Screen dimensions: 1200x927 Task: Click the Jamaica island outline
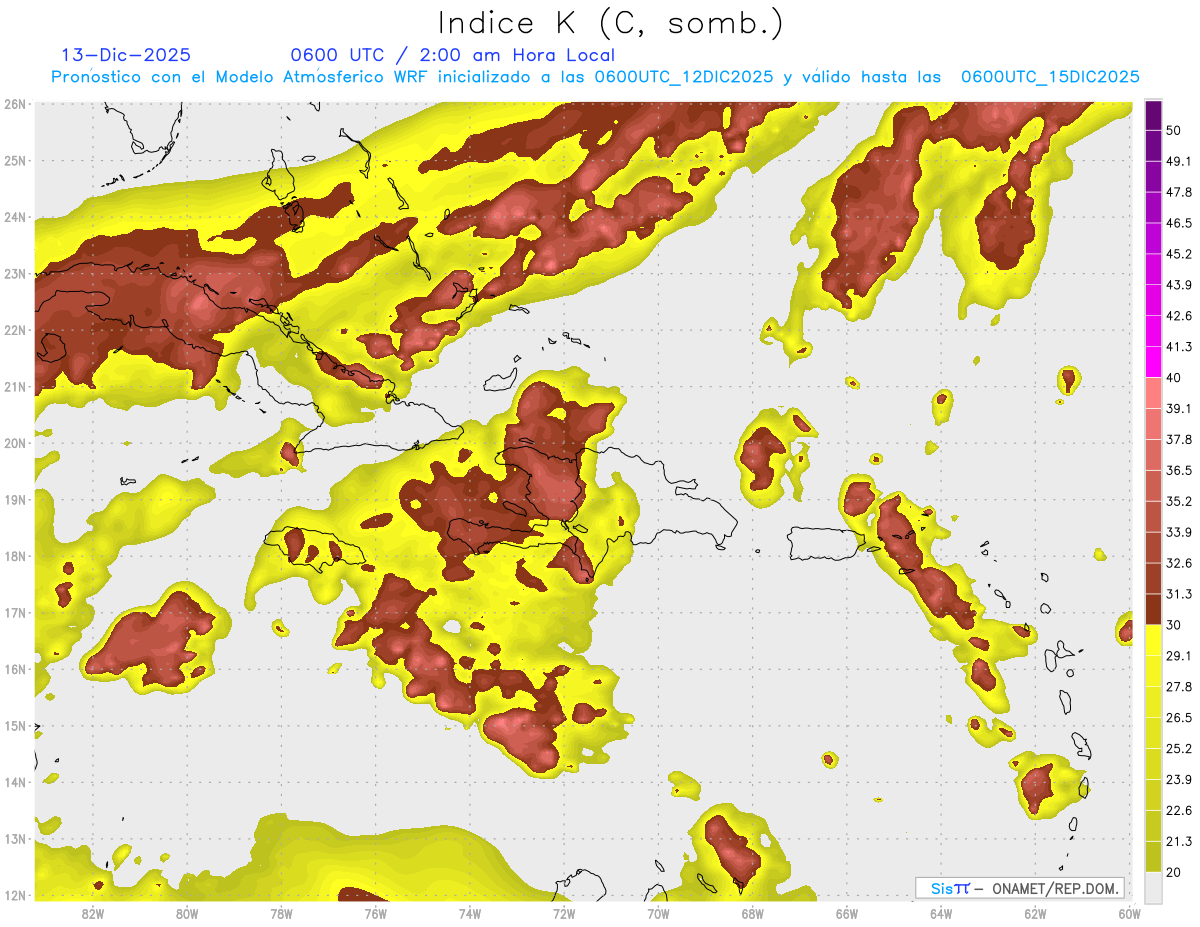315,548
